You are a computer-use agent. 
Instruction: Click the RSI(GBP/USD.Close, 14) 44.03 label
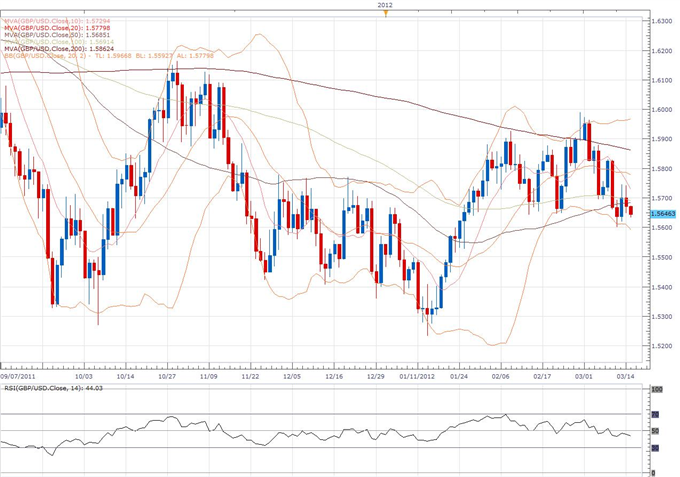(53, 388)
